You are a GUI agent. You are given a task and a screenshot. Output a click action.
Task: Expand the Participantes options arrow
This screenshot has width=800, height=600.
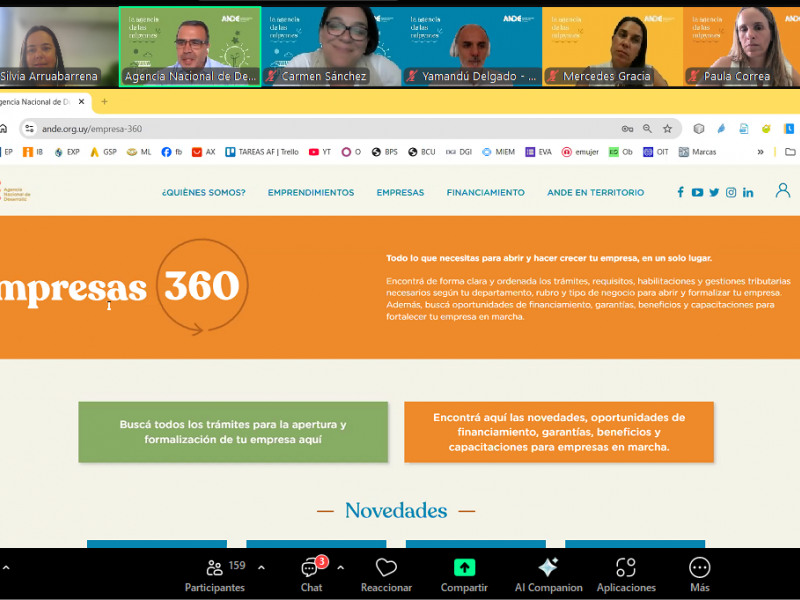click(x=261, y=567)
